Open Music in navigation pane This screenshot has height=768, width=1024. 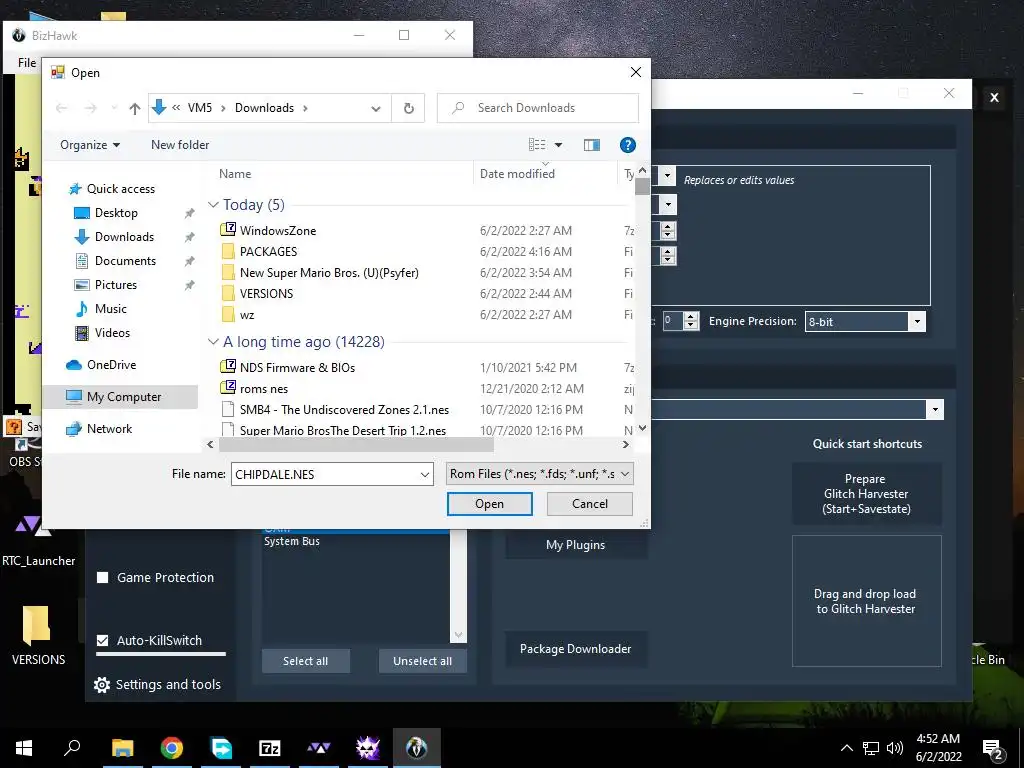click(110, 309)
